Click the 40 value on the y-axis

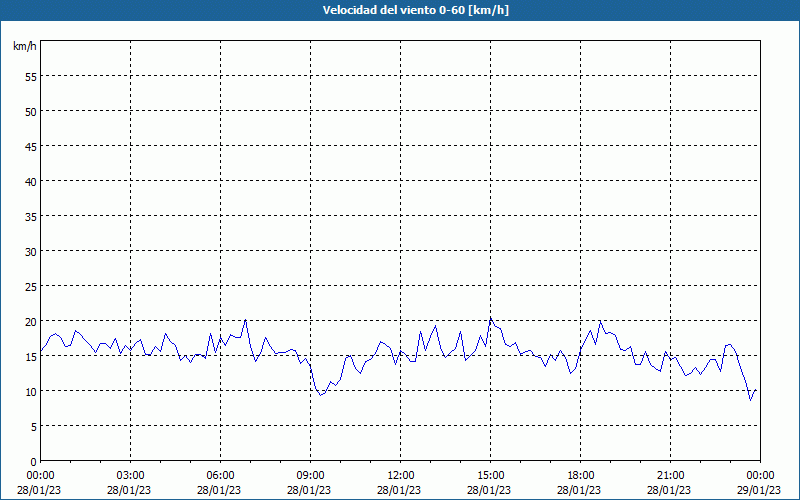click(31, 182)
